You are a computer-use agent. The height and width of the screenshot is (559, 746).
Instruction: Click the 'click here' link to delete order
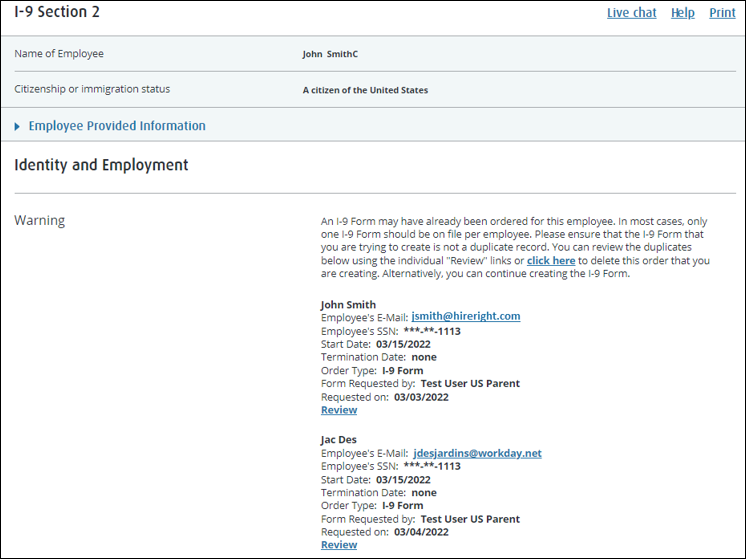pyautogui.click(x=551, y=261)
